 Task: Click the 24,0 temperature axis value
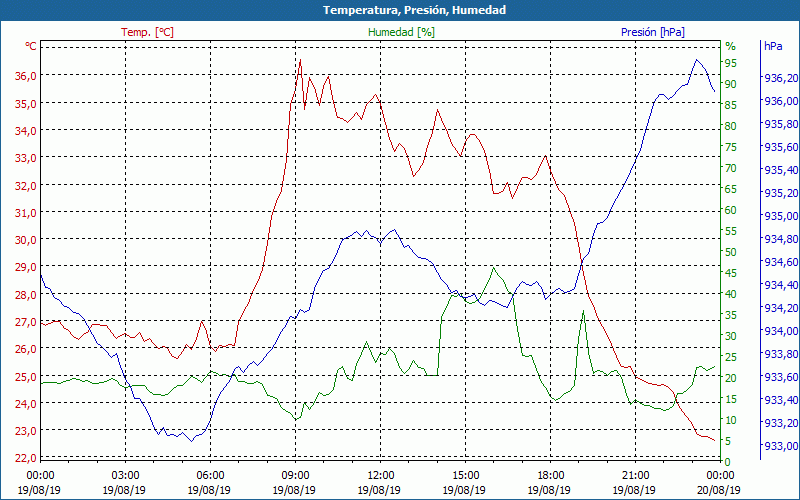[25, 403]
